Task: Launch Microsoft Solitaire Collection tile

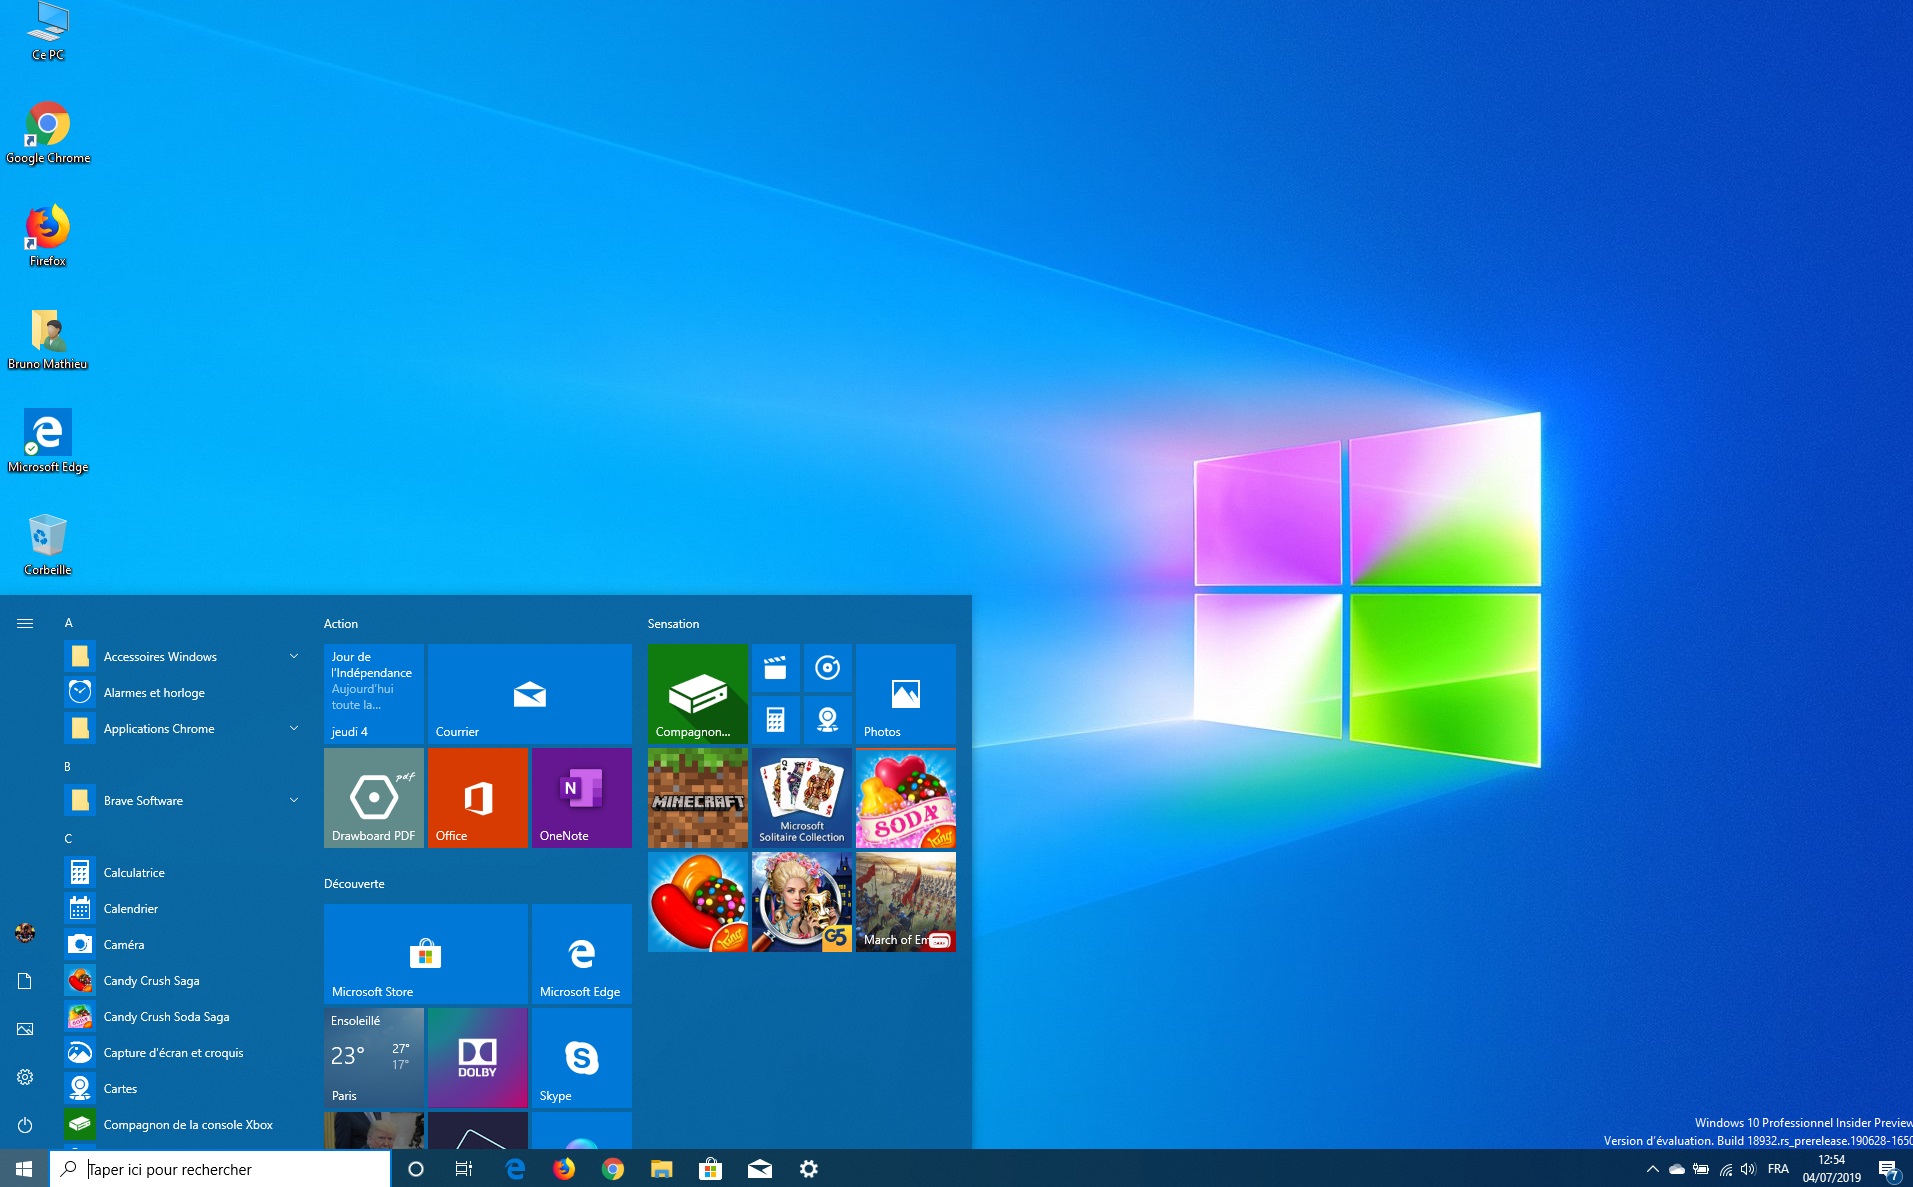Action: click(802, 798)
